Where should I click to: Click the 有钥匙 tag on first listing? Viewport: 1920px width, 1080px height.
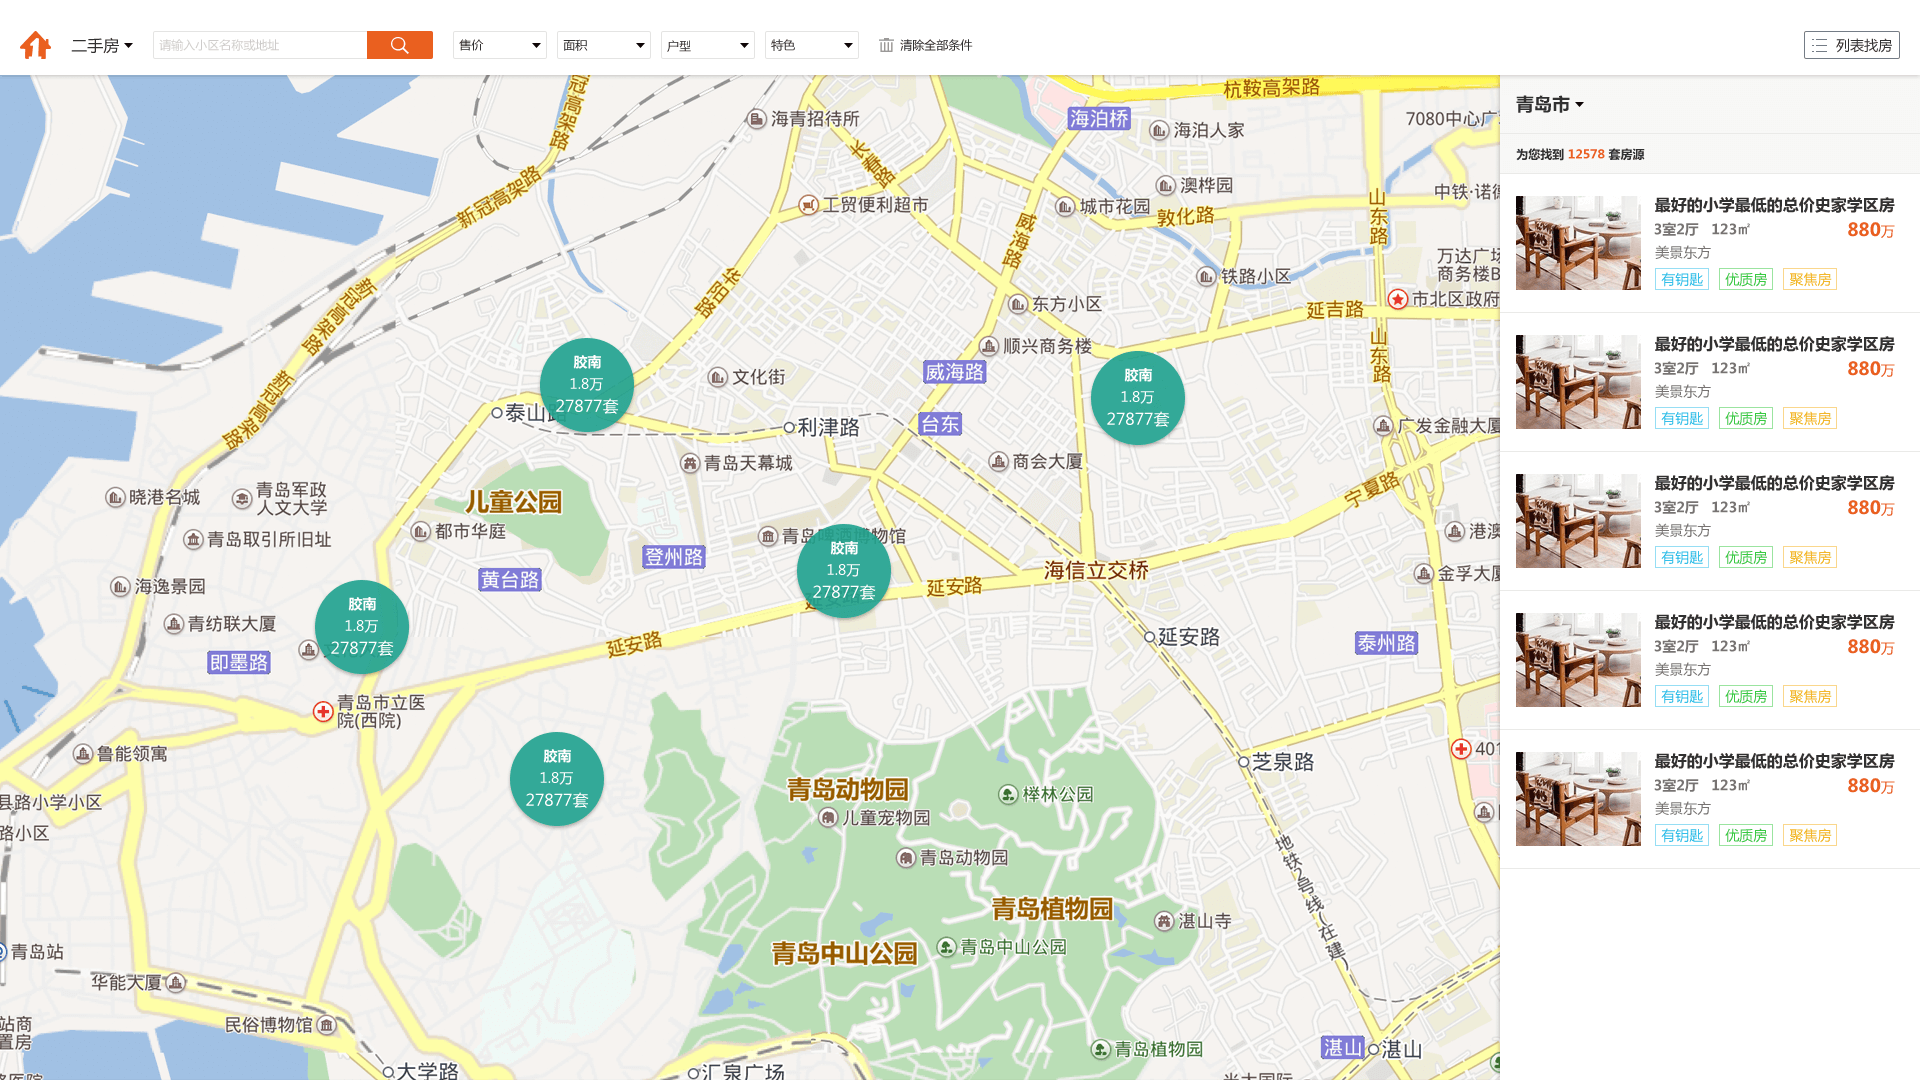pos(1681,280)
